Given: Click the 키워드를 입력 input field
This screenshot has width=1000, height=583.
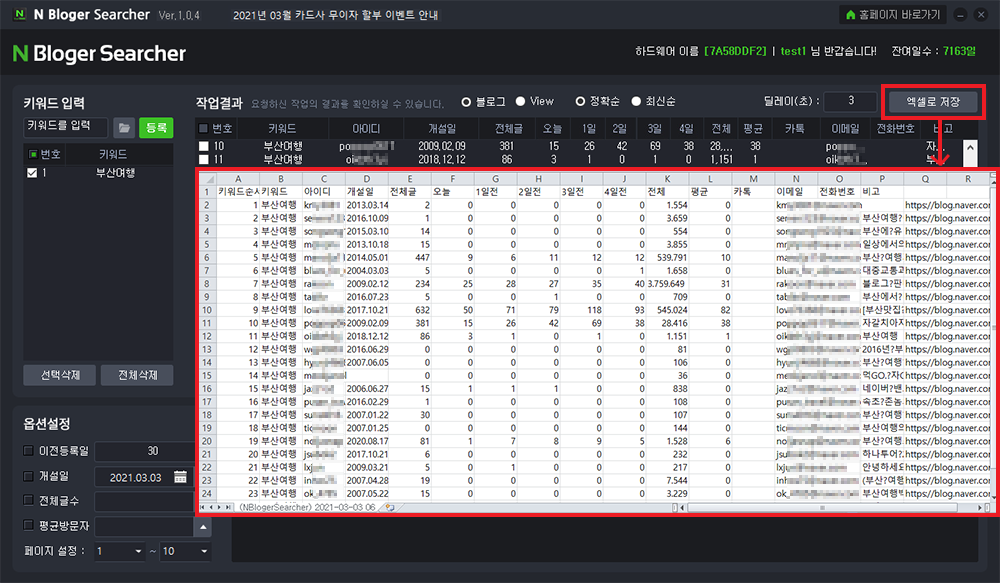Looking at the screenshot, I should pyautogui.click(x=66, y=126).
